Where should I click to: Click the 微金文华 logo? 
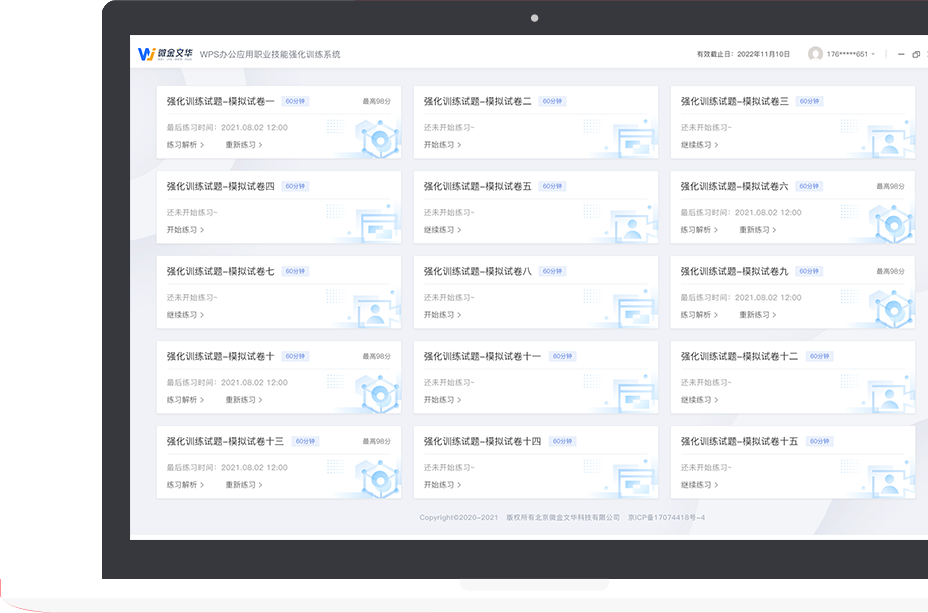[164, 54]
